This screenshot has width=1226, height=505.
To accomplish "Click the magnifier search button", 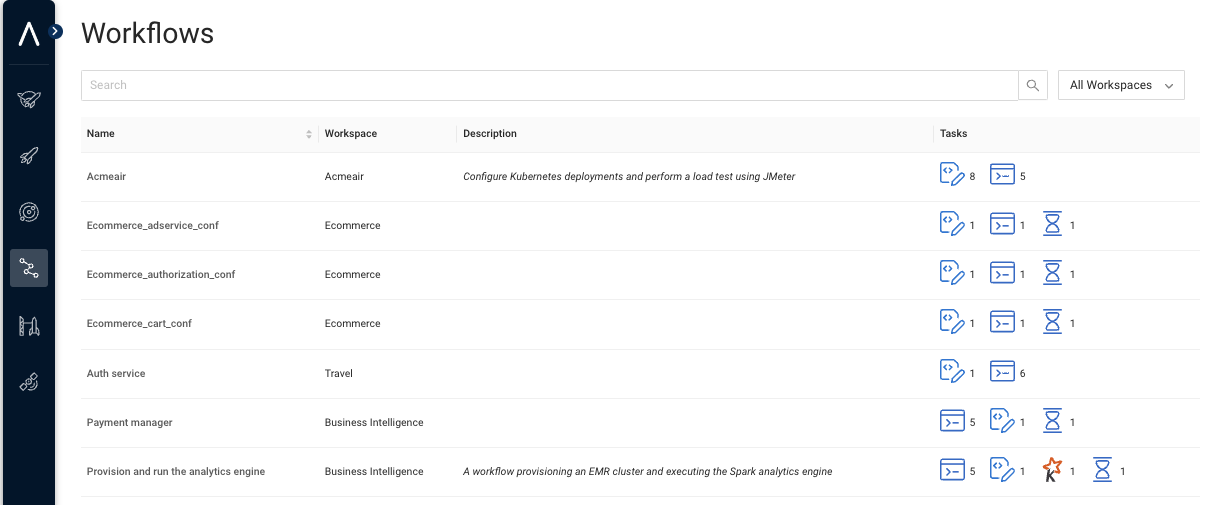I will [x=1033, y=85].
